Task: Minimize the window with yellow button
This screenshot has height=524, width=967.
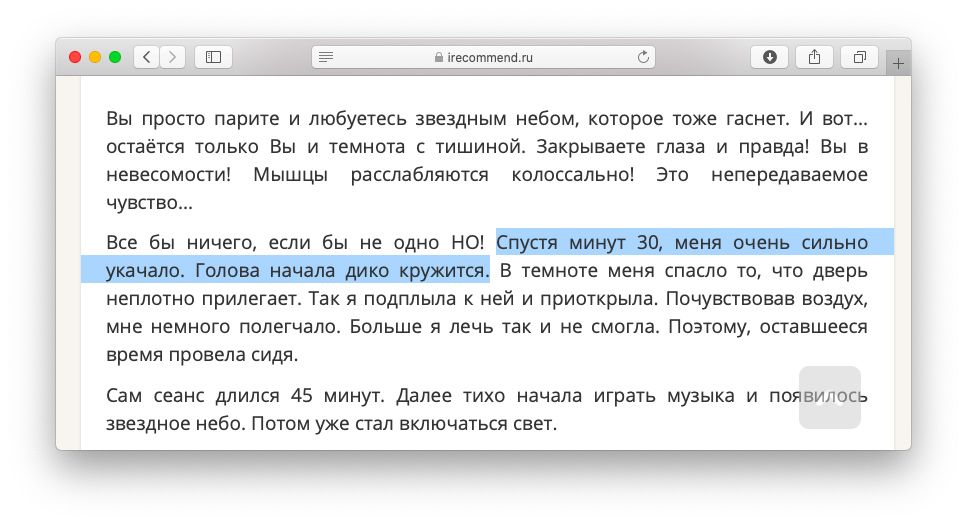Action: [x=95, y=57]
